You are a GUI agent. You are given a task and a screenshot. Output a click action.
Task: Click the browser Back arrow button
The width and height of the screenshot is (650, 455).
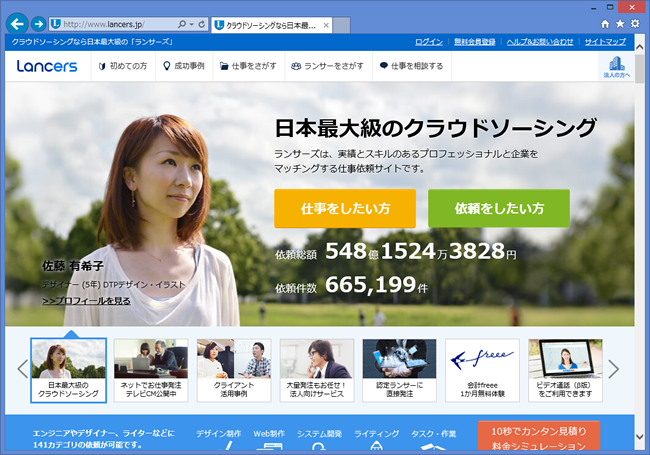click(16, 23)
